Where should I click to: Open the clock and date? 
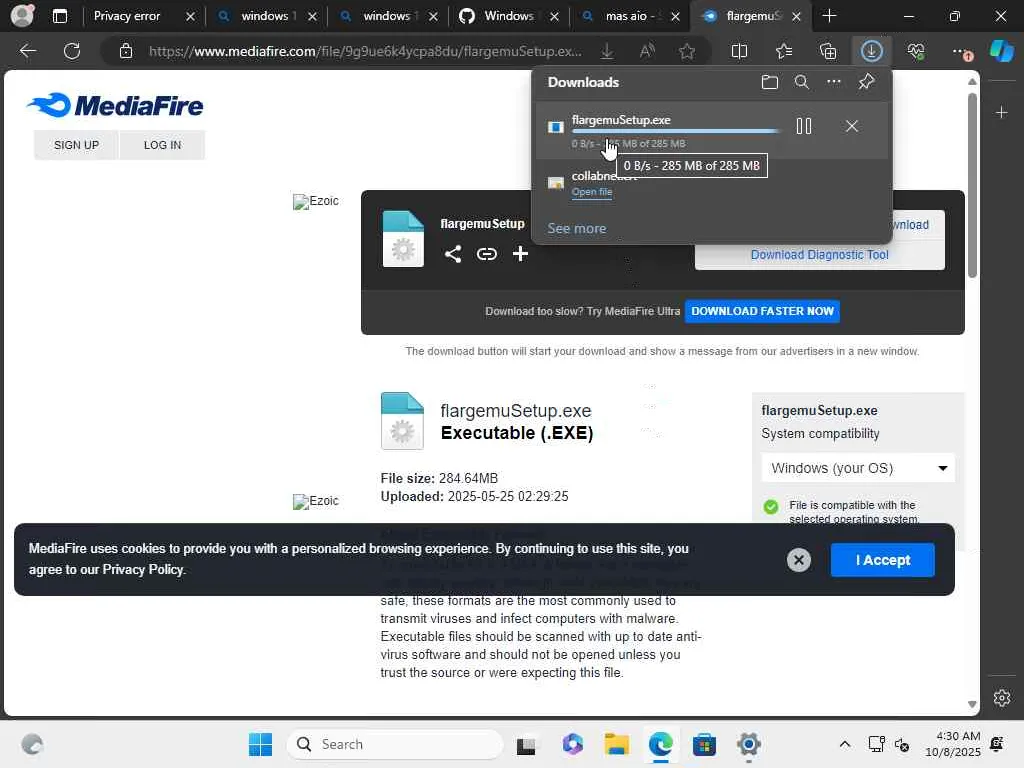pyautogui.click(x=953, y=744)
